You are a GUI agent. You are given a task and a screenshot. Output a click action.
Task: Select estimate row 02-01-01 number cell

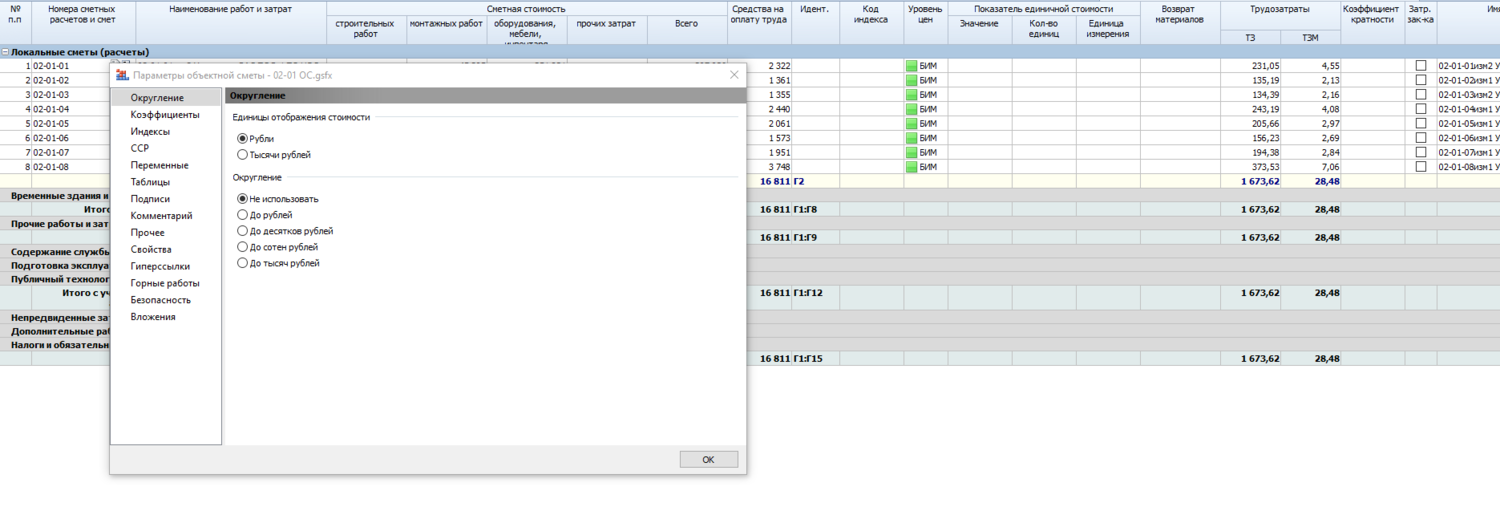(x=70, y=65)
